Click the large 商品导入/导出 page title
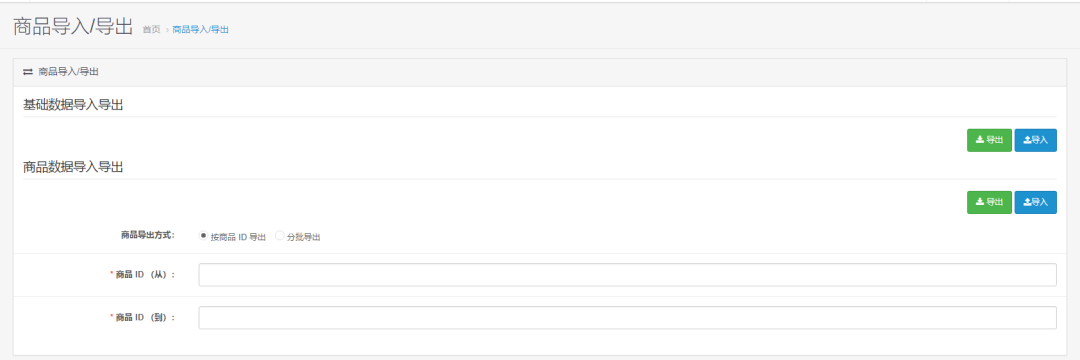The height and width of the screenshot is (360, 1080). [72, 27]
